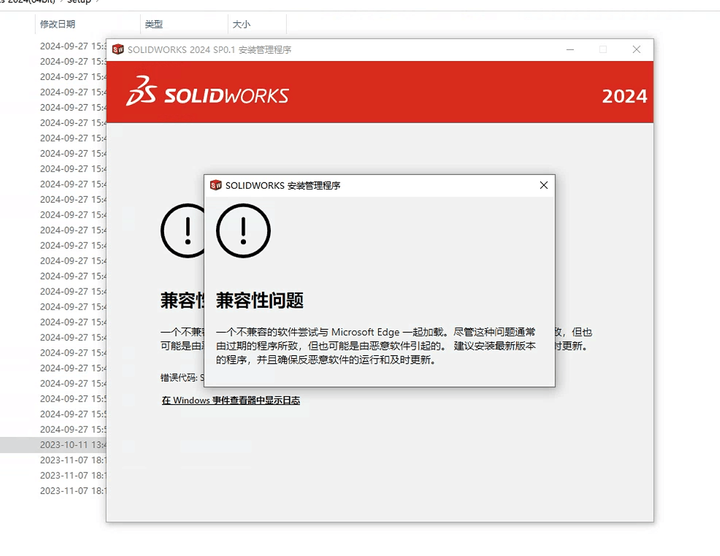Click the 兼容性问题 heading in the front dialog

260,301
